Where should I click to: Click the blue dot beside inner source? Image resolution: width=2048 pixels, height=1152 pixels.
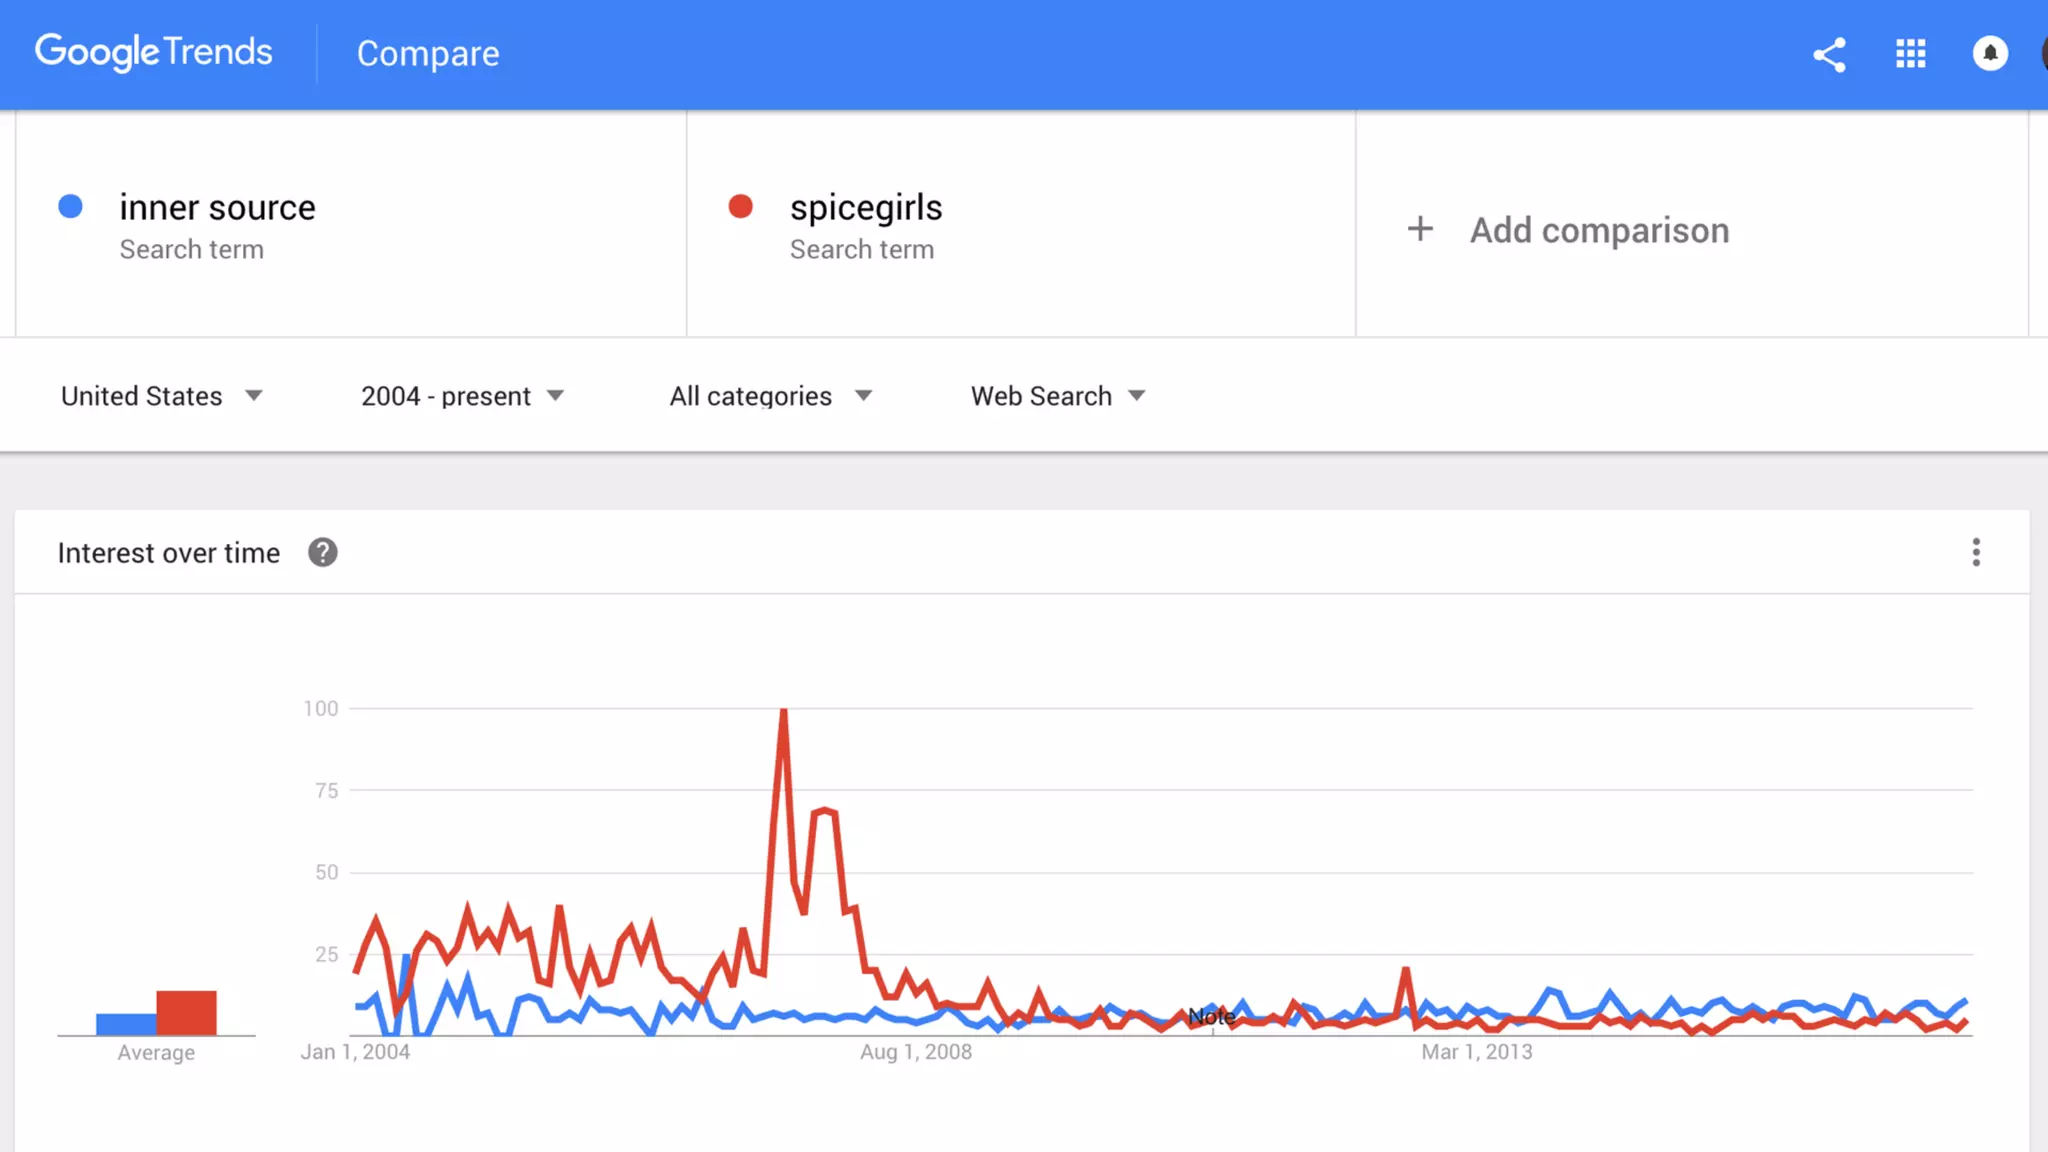pyautogui.click(x=70, y=207)
